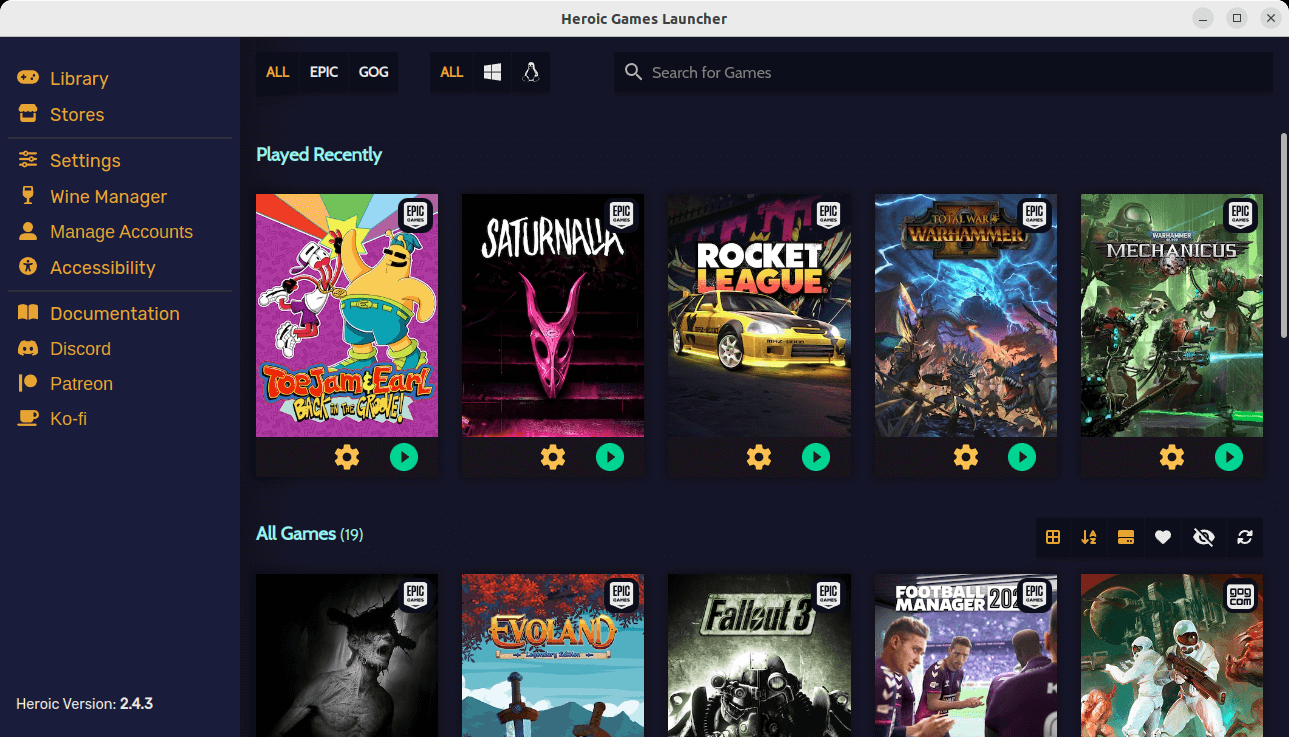Toggle sort order descending icon
The width and height of the screenshot is (1289, 737).
coord(1089,537)
